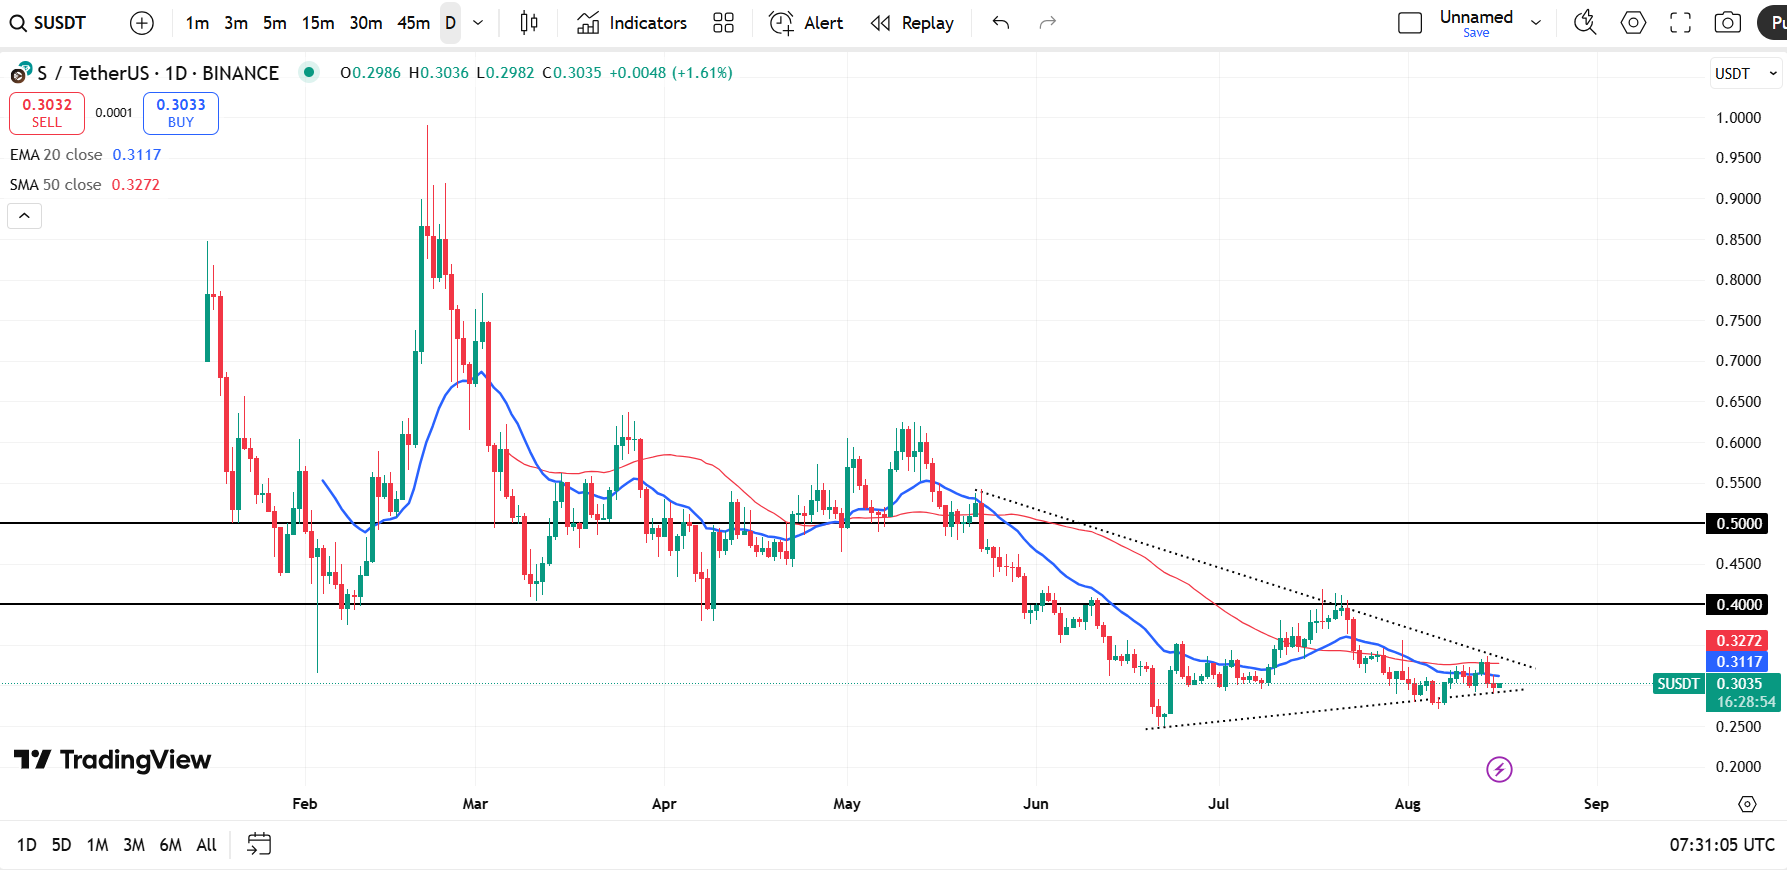
Task: Toggle the layout setup square
Action: 1410,23
